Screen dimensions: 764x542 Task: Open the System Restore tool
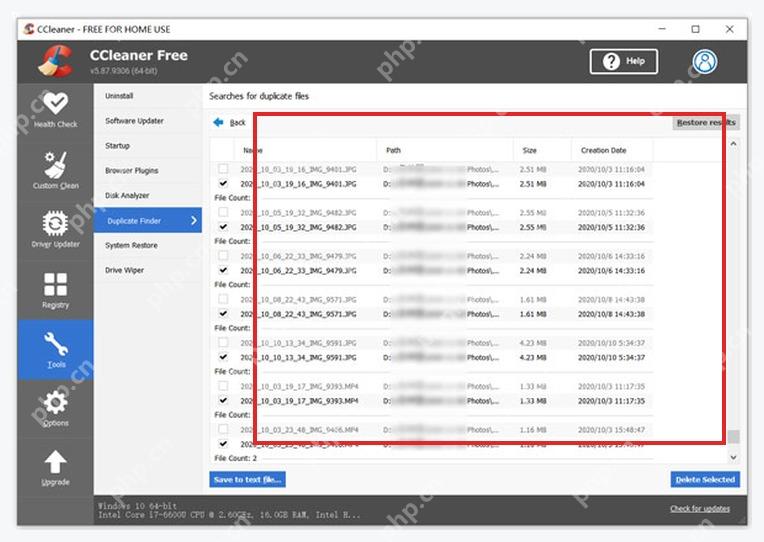148,245
